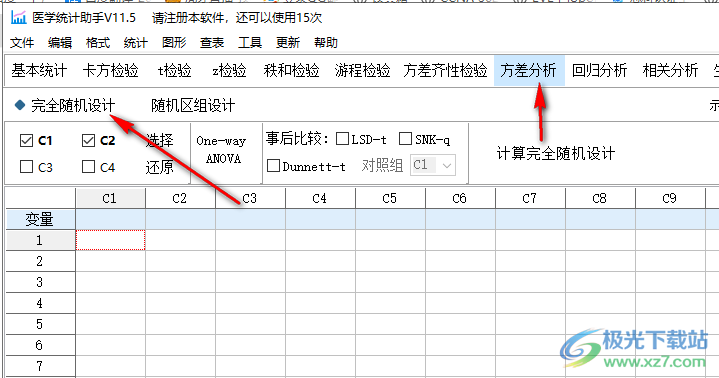Select row header 4
This screenshot has height=378, width=719.
point(40,303)
